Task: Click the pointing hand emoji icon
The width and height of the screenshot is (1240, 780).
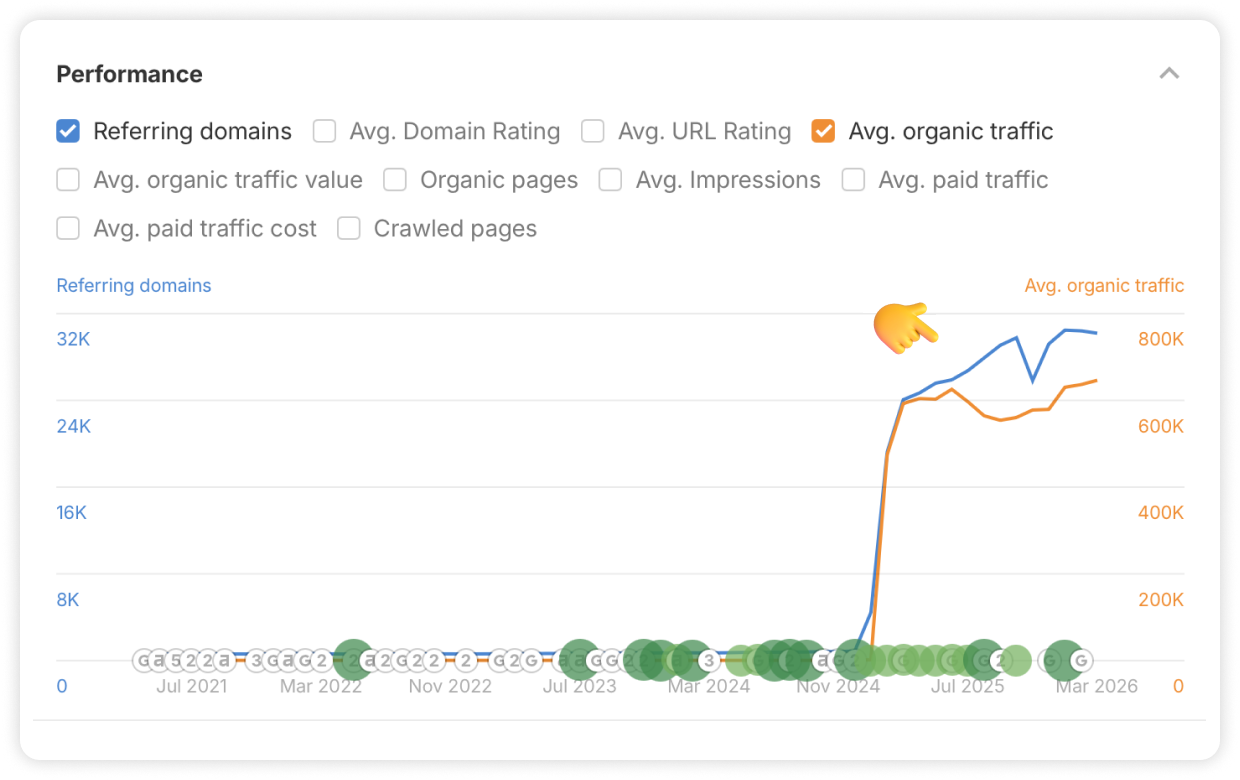Action: [x=904, y=328]
